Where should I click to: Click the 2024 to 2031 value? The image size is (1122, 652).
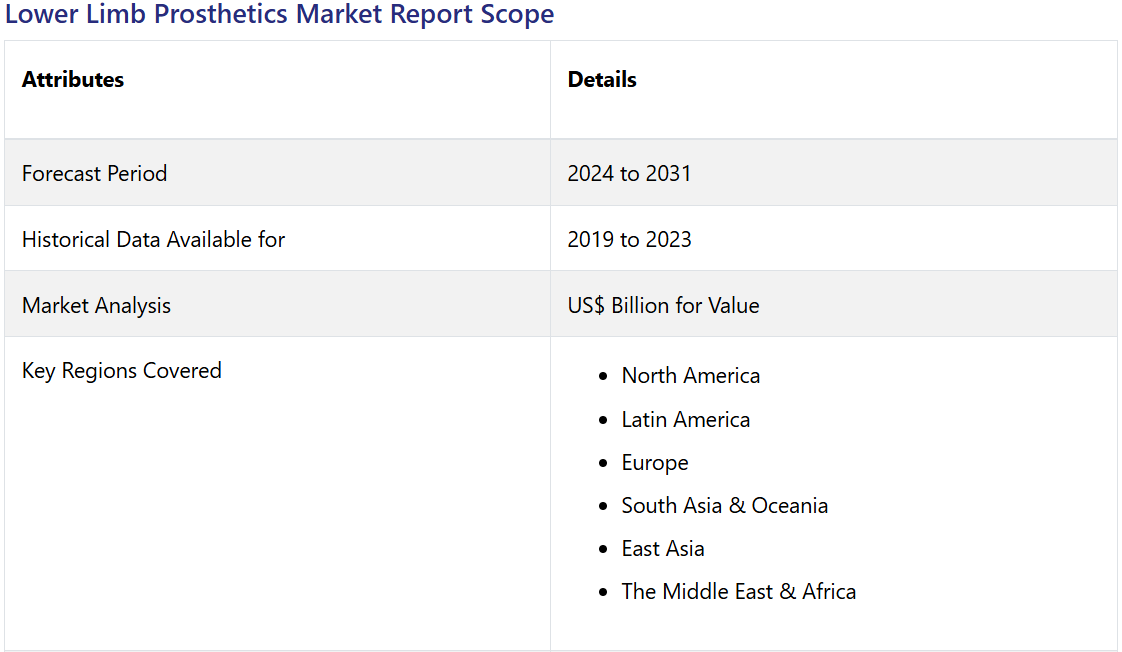coord(629,173)
